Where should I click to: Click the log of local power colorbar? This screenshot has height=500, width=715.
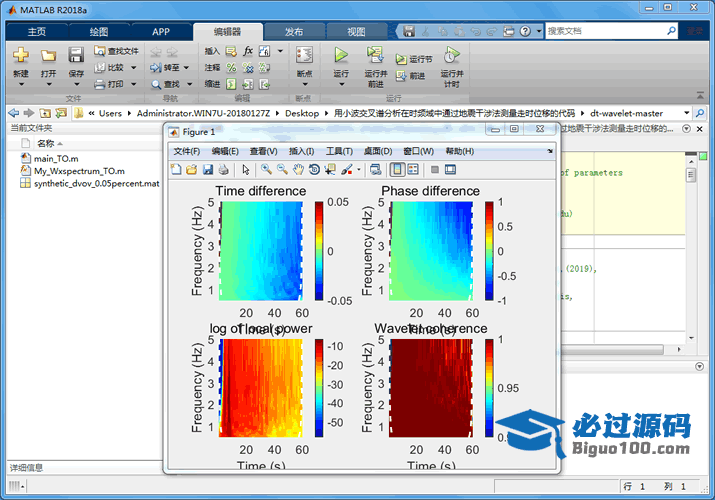pyautogui.click(x=319, y=388)
